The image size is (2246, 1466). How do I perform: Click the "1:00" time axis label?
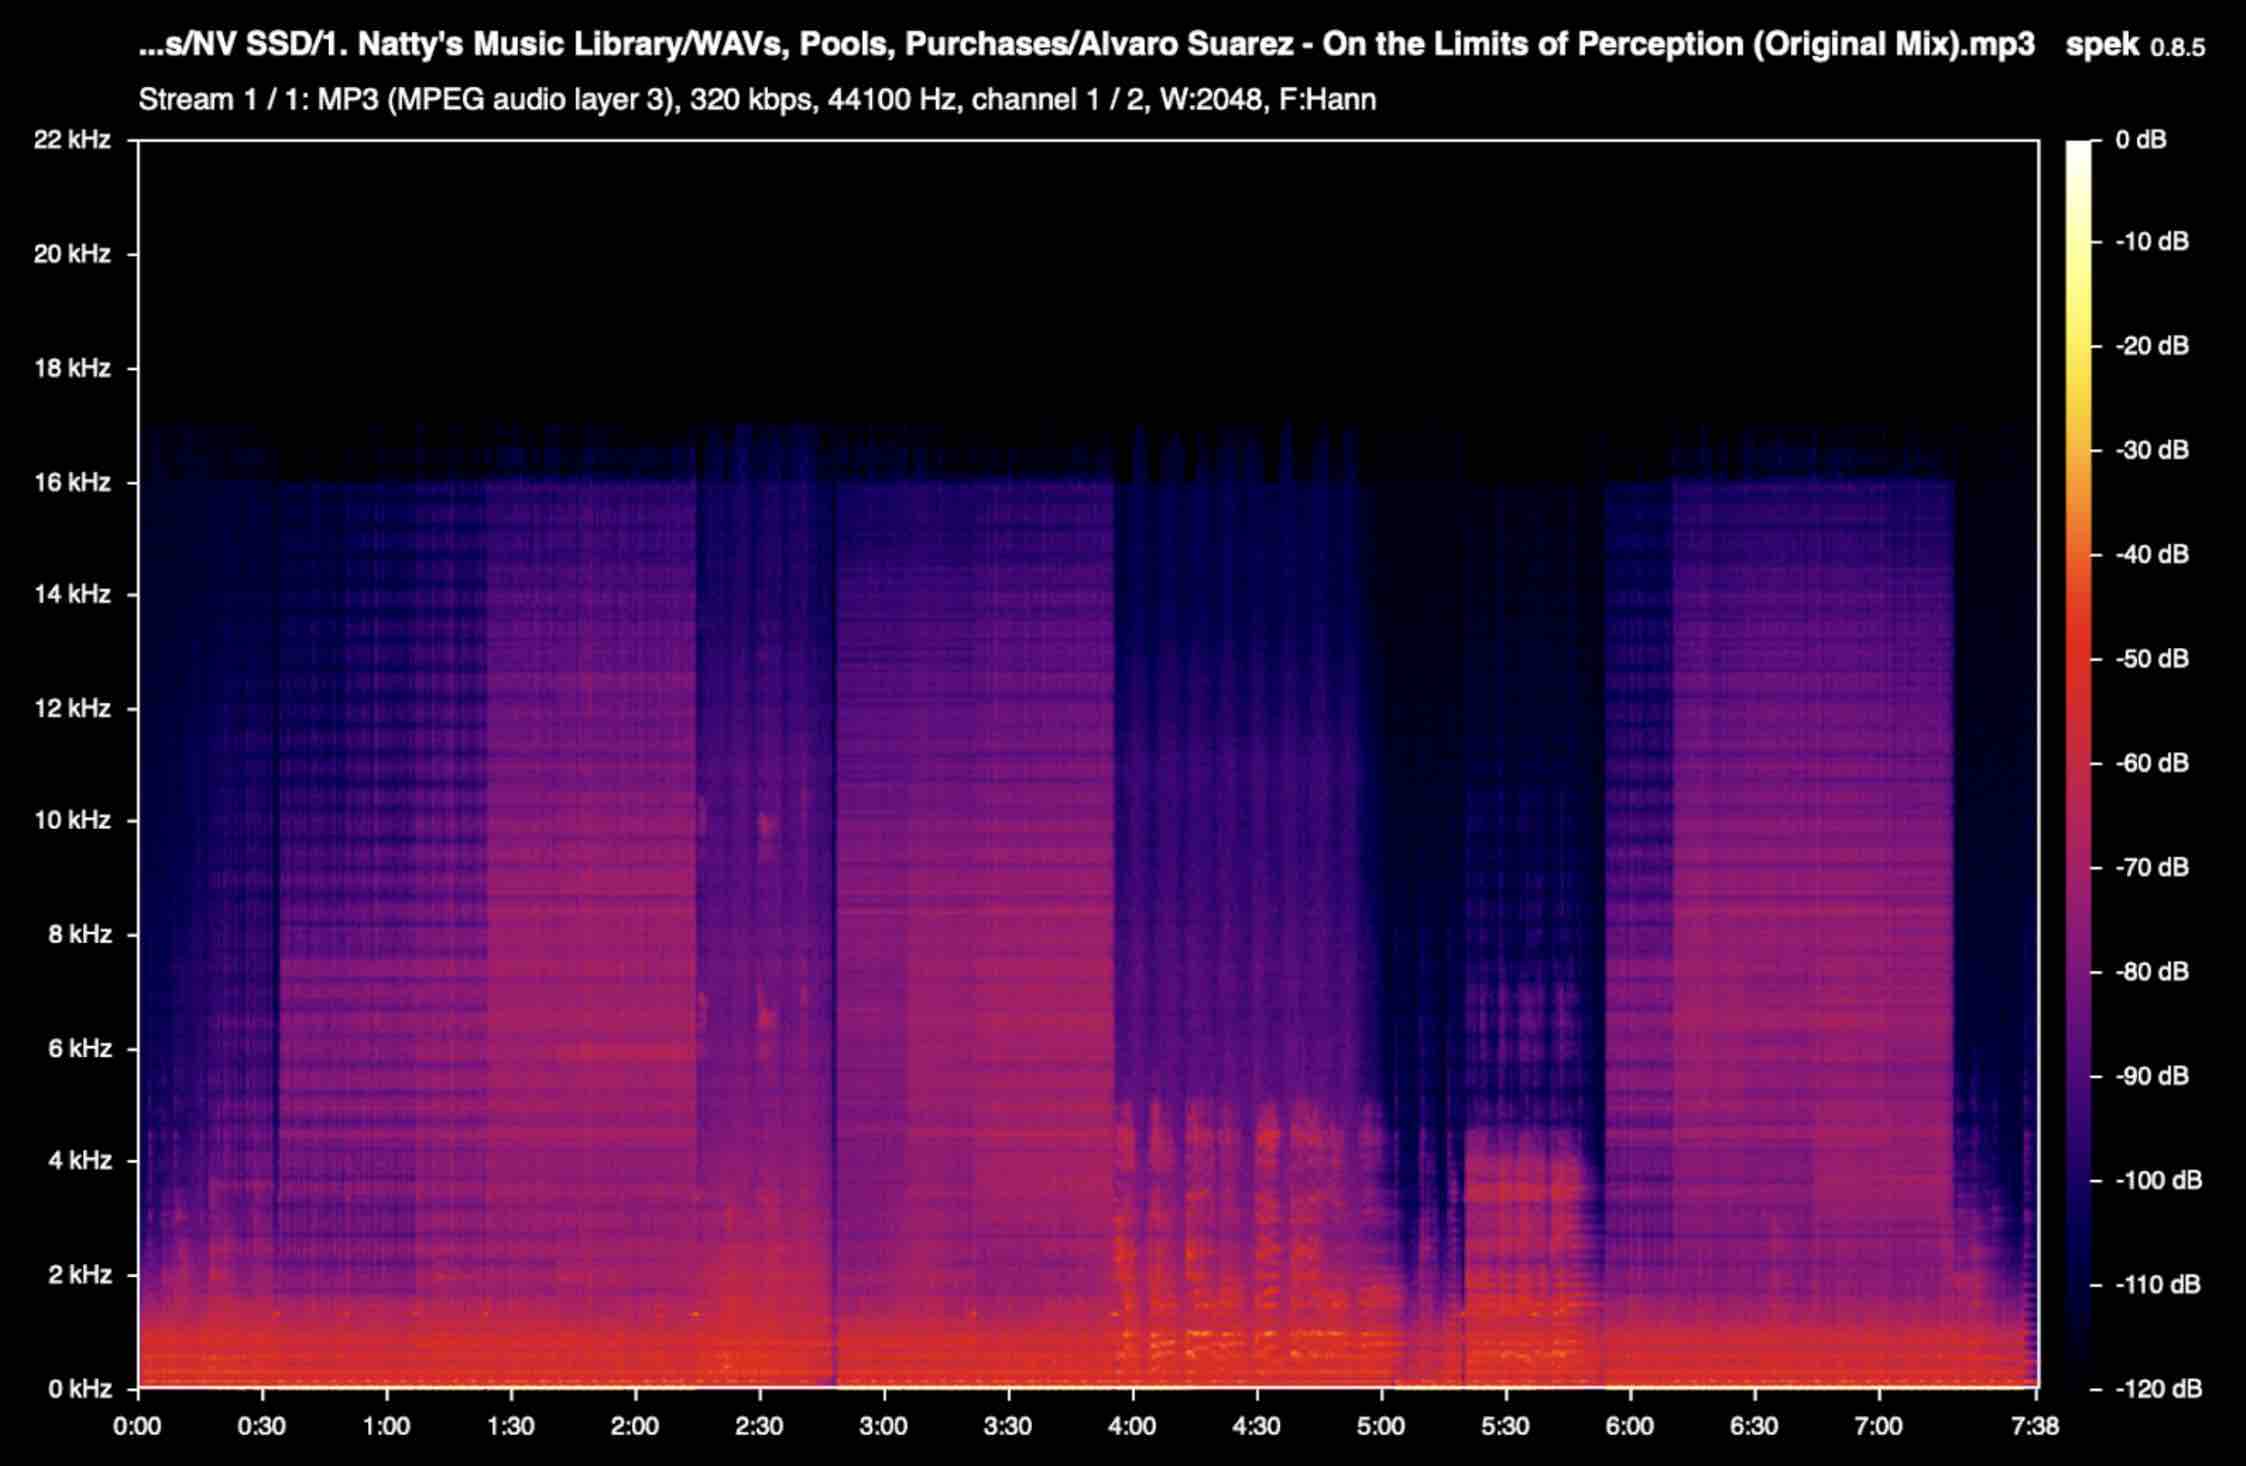tap(386, 1426)
